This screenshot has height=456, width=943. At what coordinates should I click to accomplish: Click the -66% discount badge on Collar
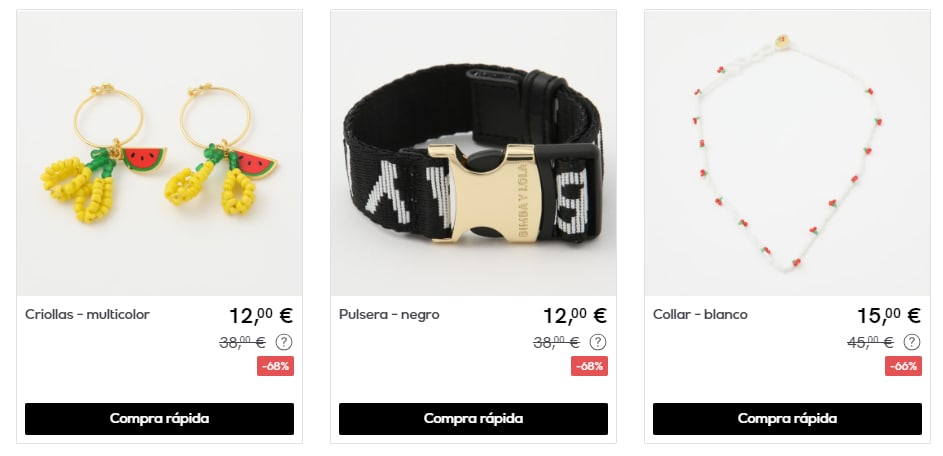(903, 366)
